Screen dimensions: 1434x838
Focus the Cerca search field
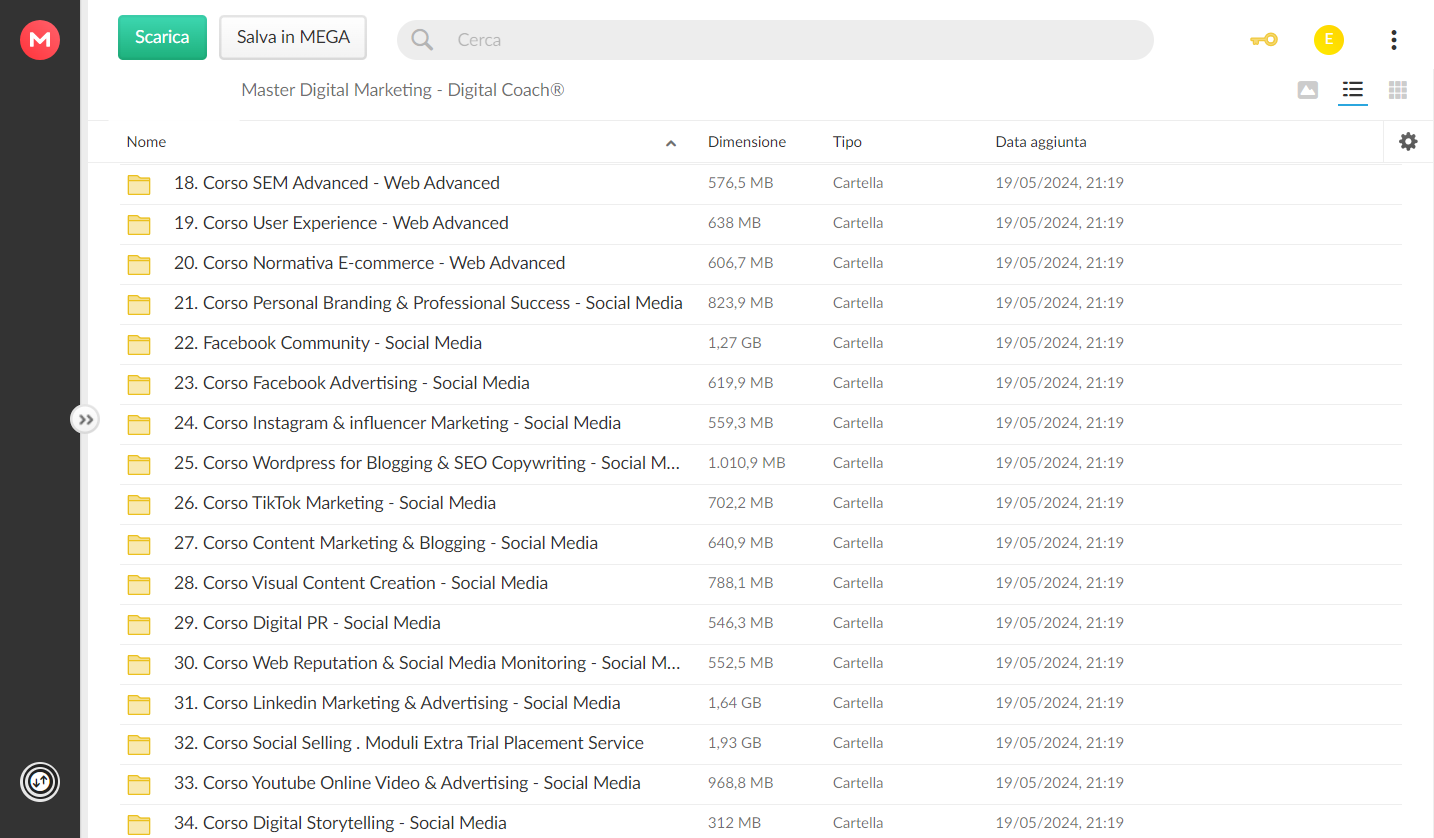coord(775,40)
